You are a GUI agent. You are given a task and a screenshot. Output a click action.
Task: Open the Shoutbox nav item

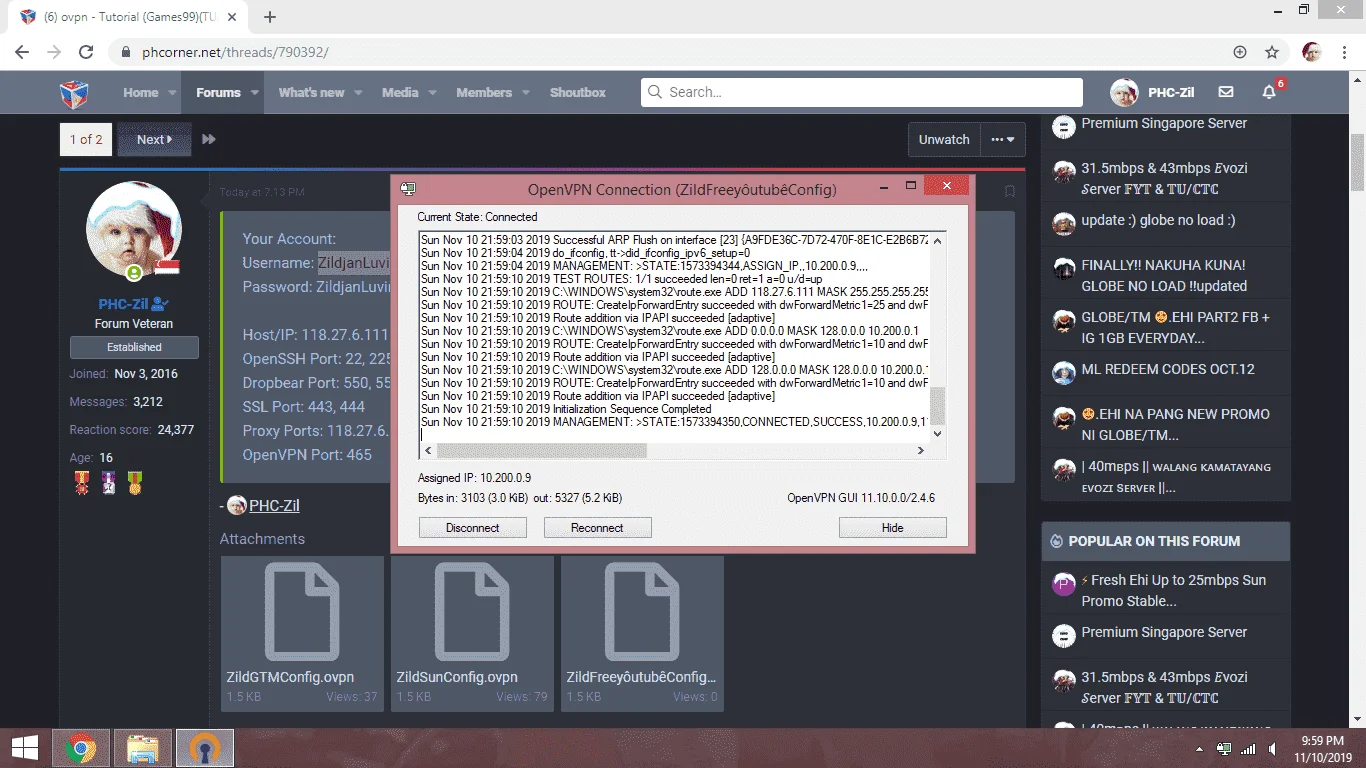(578, 93)
